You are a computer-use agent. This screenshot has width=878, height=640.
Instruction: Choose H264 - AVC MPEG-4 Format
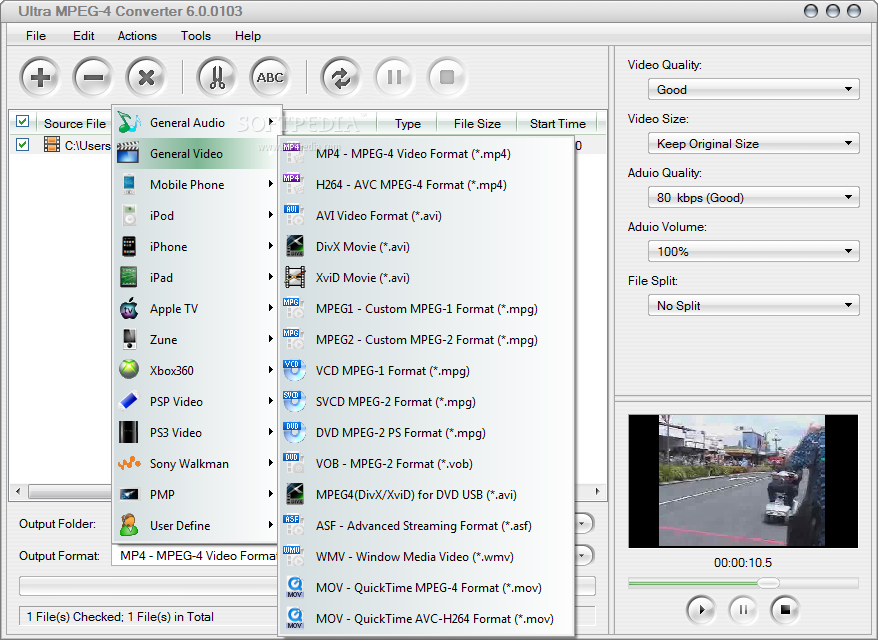[x=427, y=184]
